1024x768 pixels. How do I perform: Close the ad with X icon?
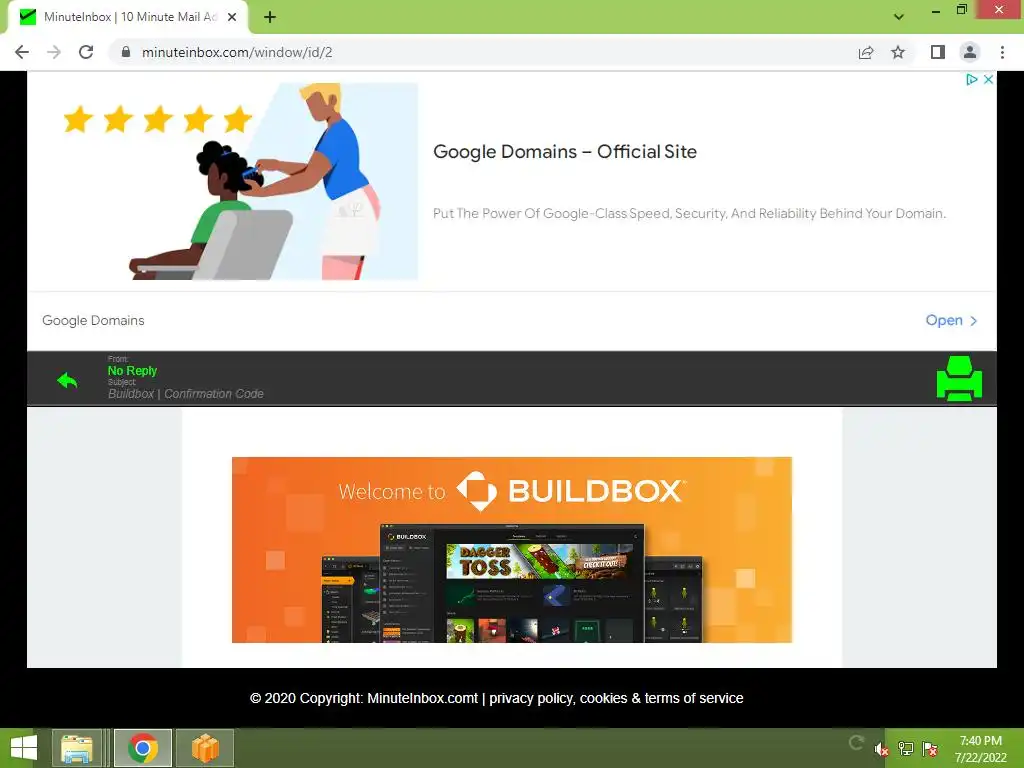(x=988, y=79)
